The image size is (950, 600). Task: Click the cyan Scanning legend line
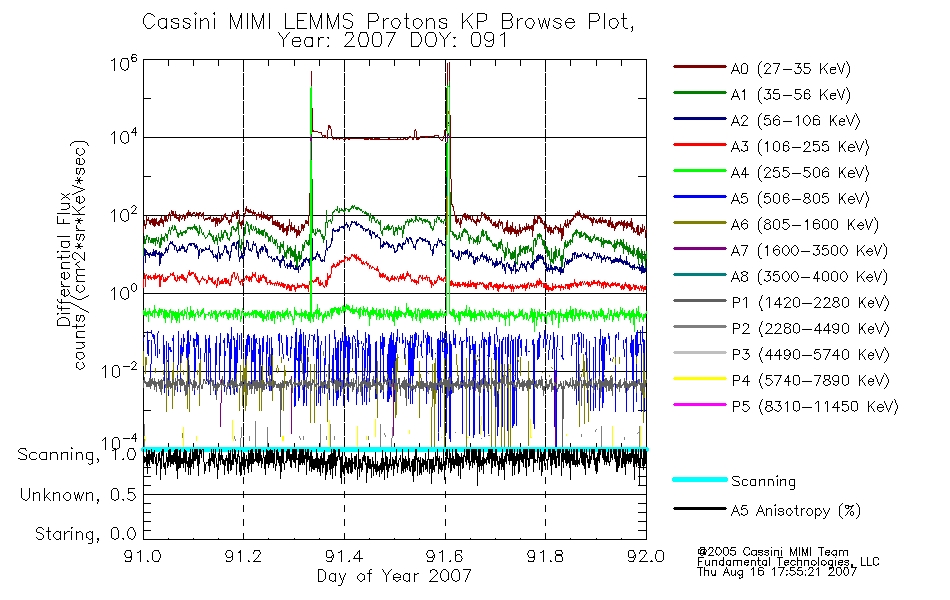700,479
